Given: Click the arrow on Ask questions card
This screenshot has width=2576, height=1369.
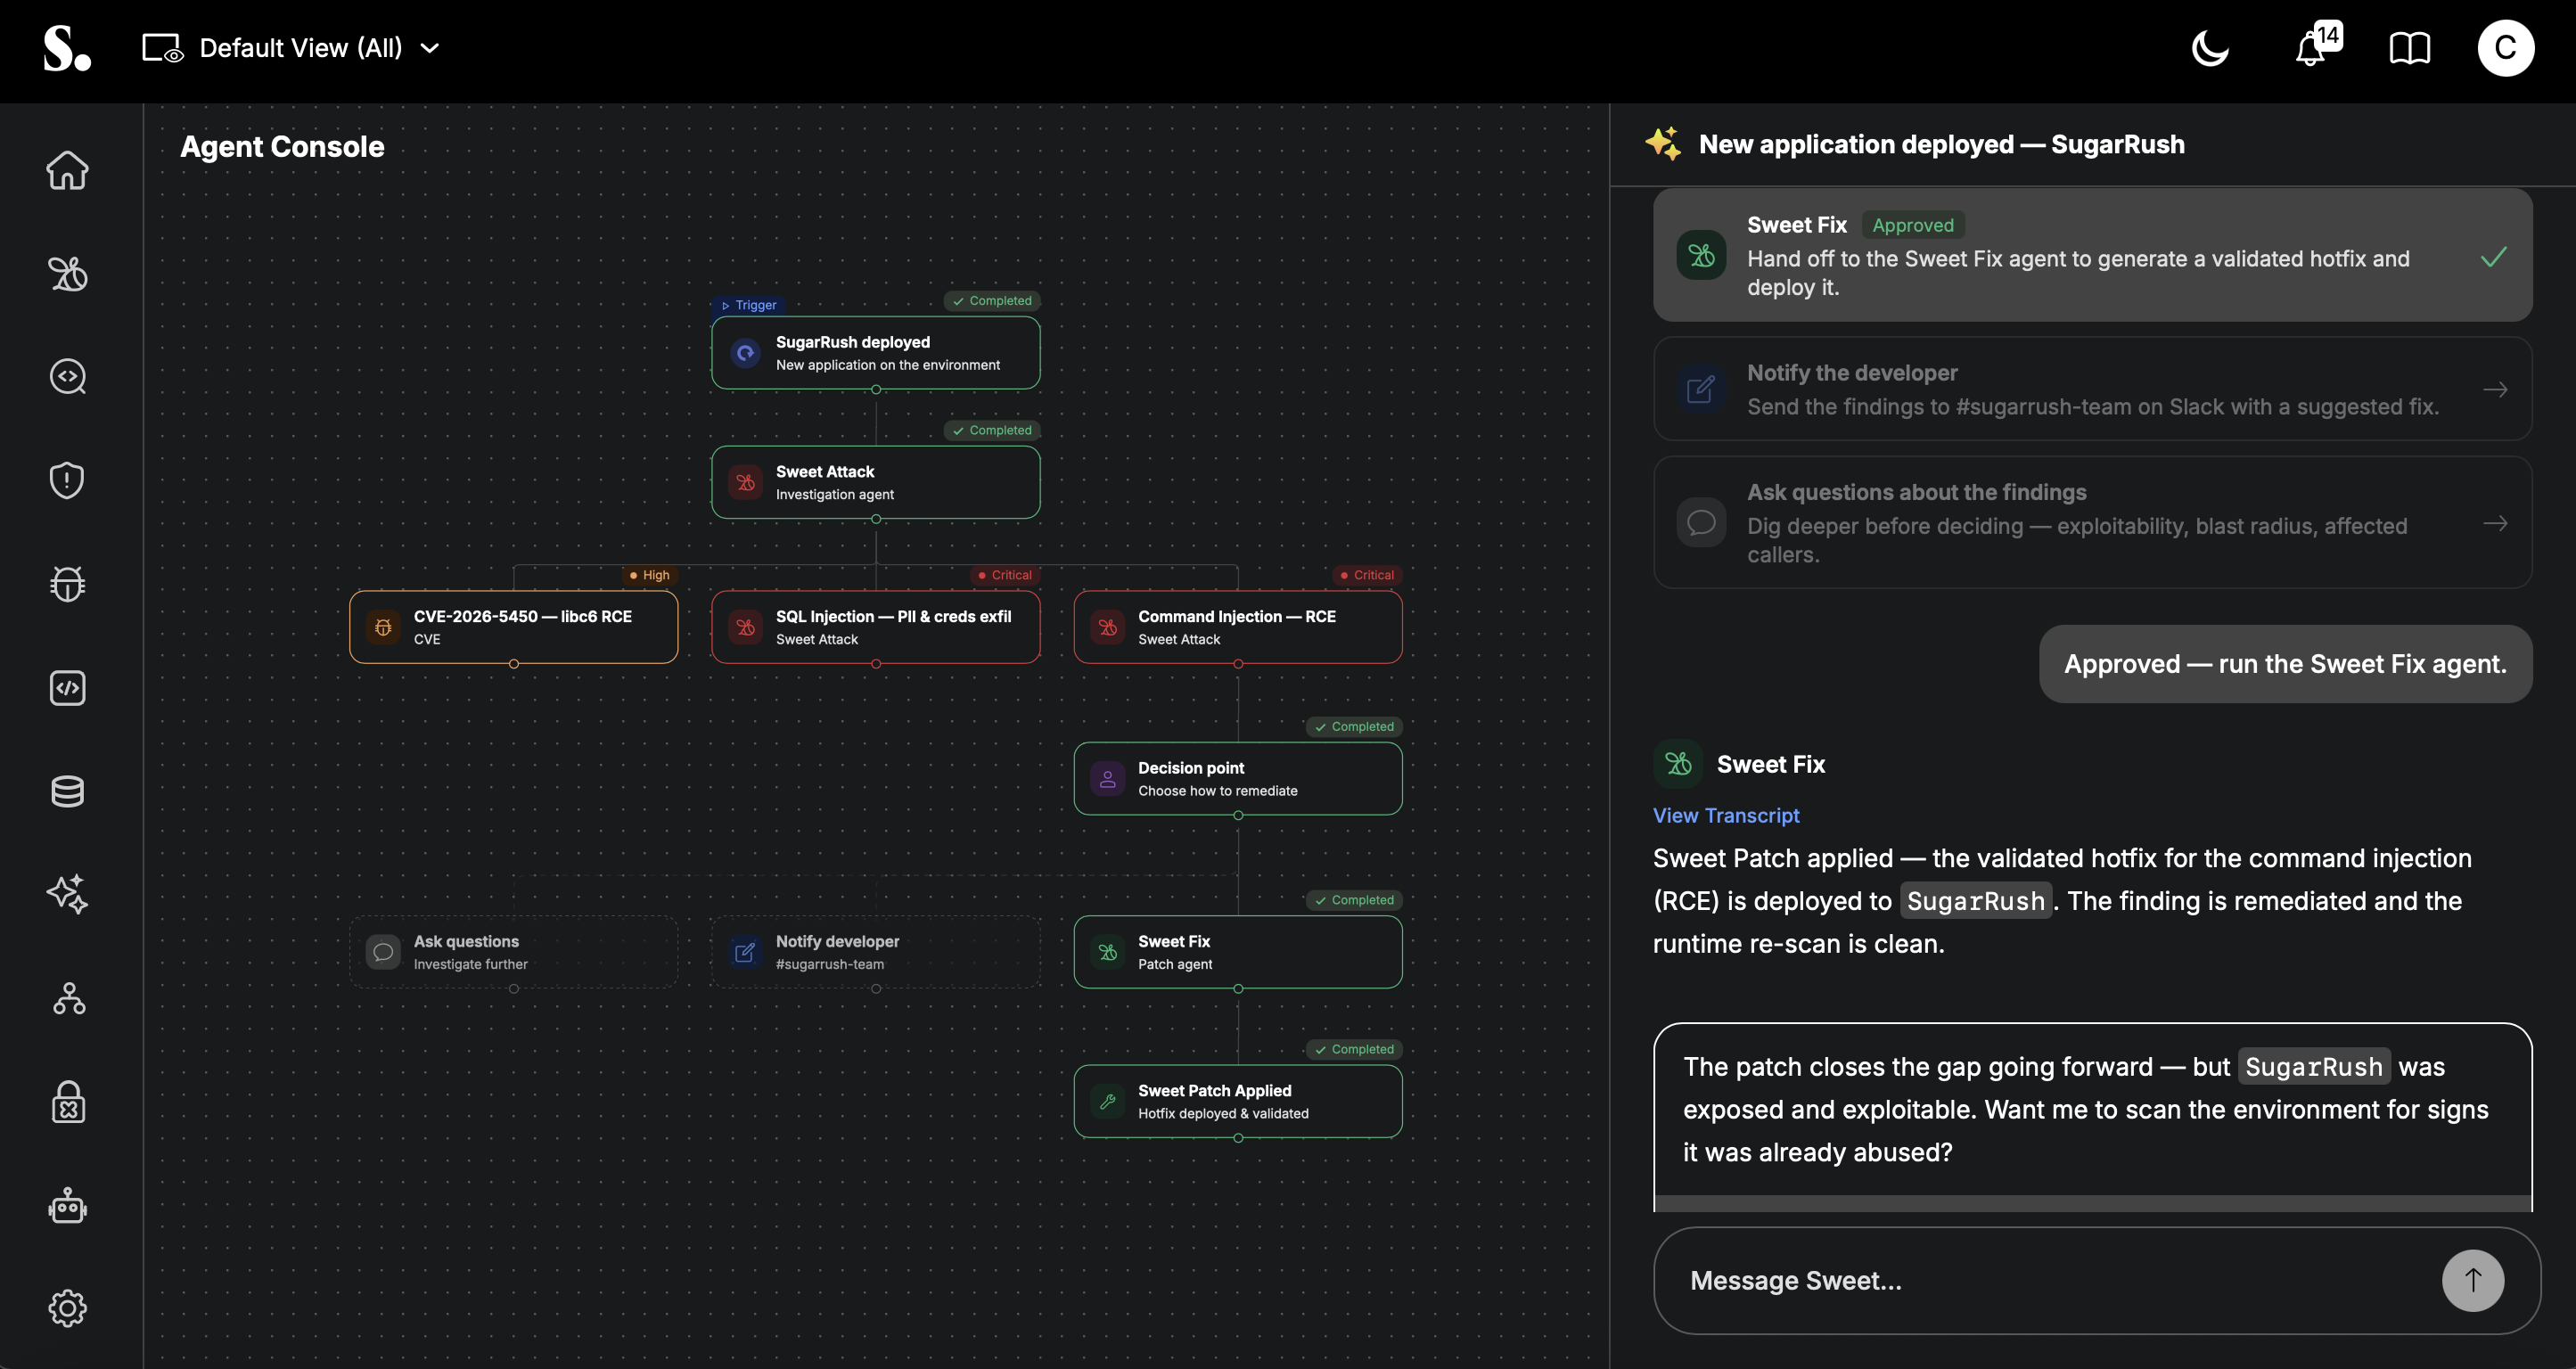Looking at the screenshot, I should tap(2494, 523).
